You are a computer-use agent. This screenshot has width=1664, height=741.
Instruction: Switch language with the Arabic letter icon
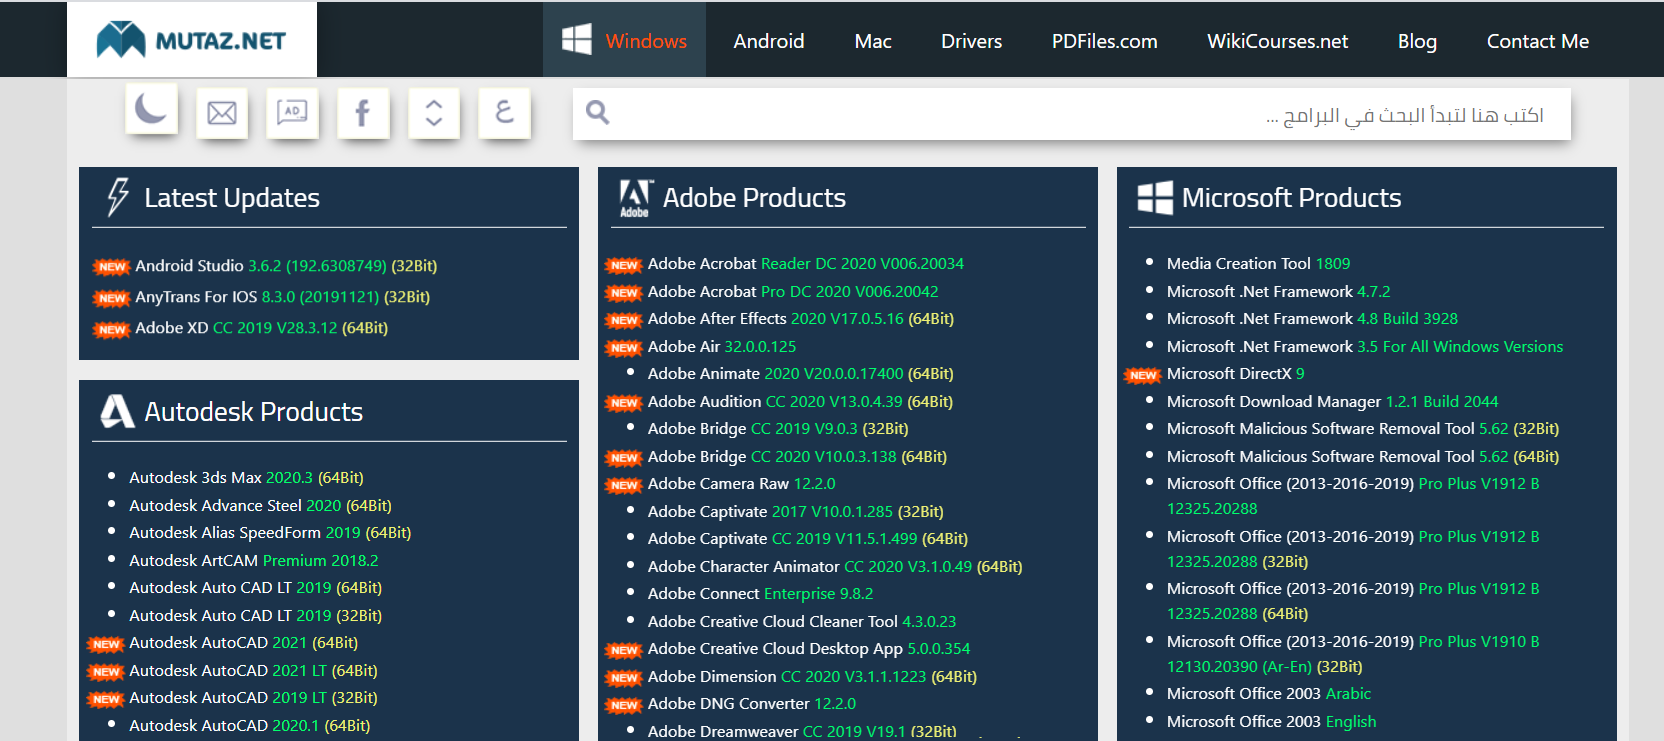click(x=505, y=113)
